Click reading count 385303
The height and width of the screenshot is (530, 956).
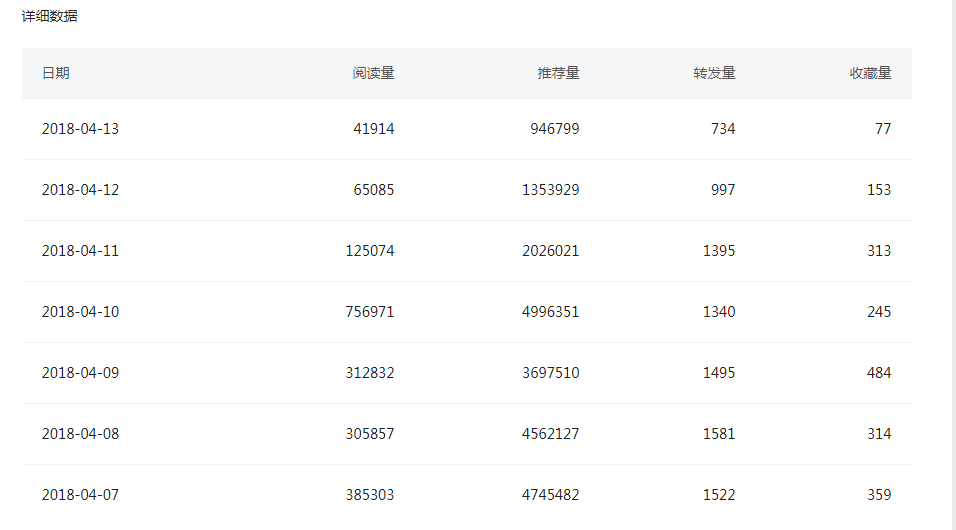(370, 495)
